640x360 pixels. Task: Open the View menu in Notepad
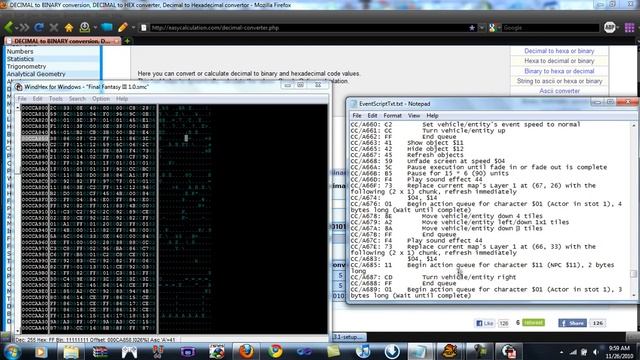(x=414, y=116)
